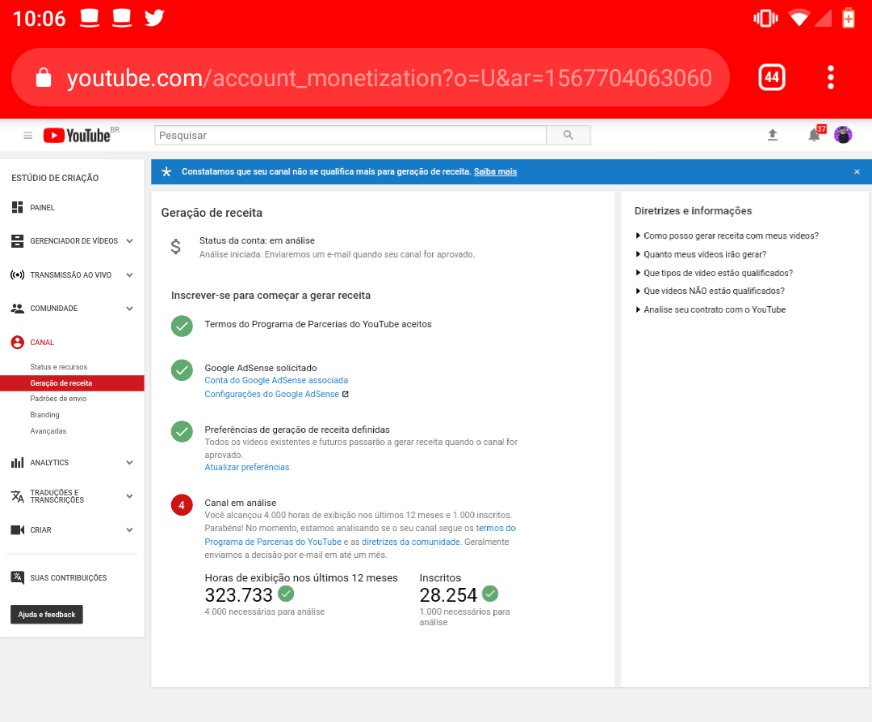Viewport: 872px width, 722px height.
Task: Expand Transmissão ao Vivo chevron
Action: (x=130, y=275)
